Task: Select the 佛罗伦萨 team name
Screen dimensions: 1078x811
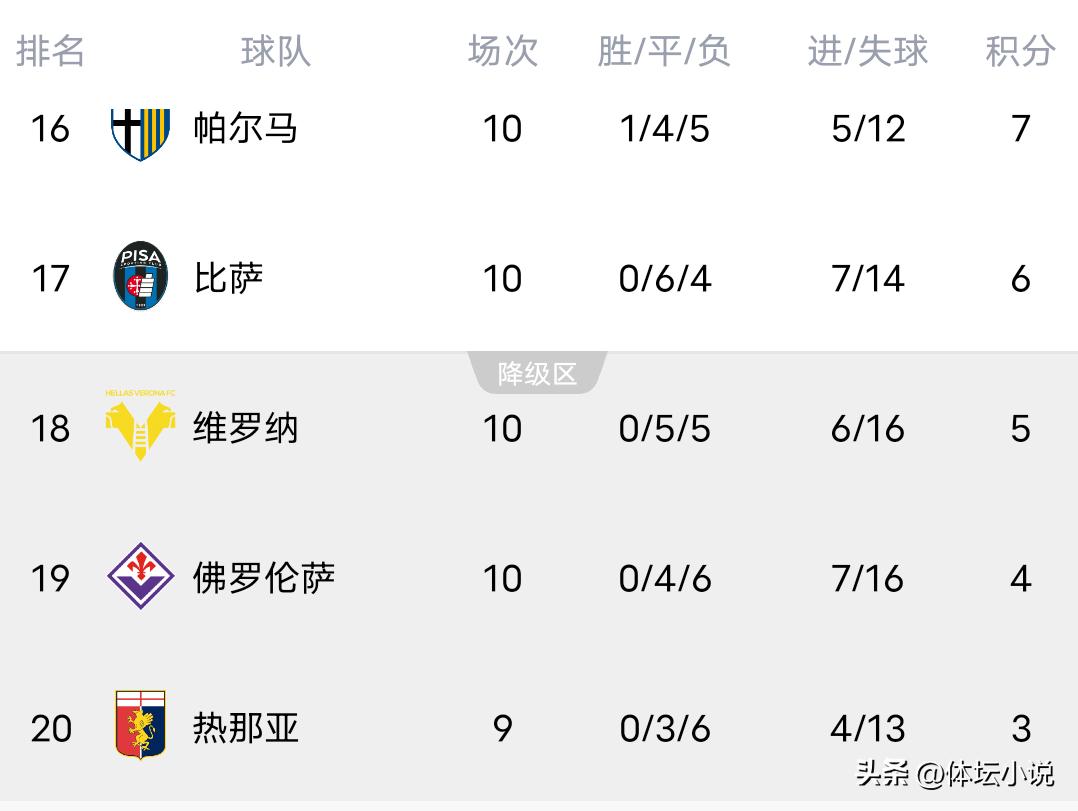Action: (x=263, y=578)
